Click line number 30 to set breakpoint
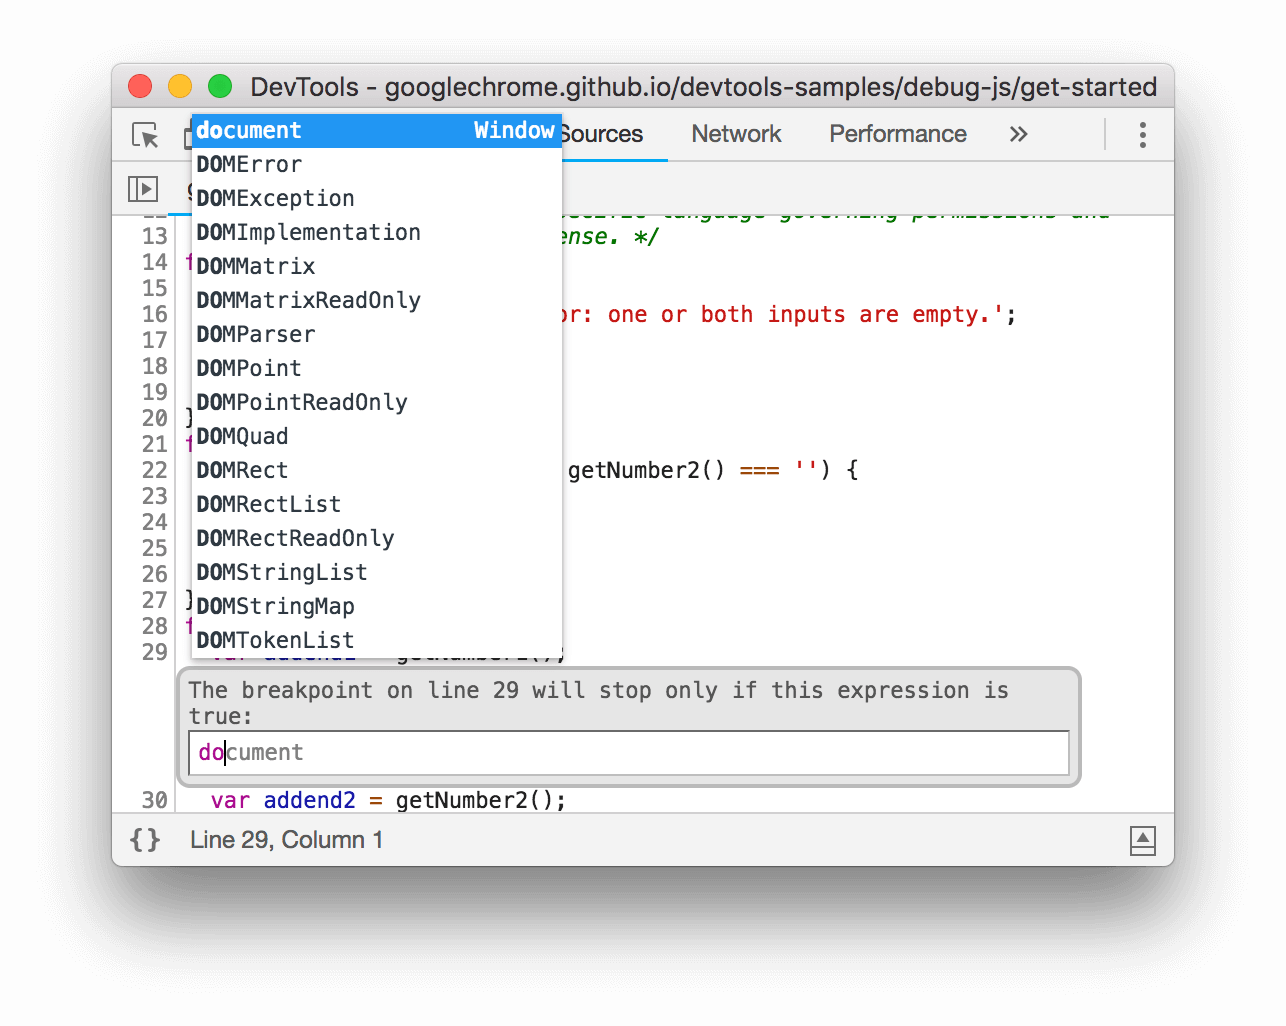1286x1026 pixels. tap(154, 800)
